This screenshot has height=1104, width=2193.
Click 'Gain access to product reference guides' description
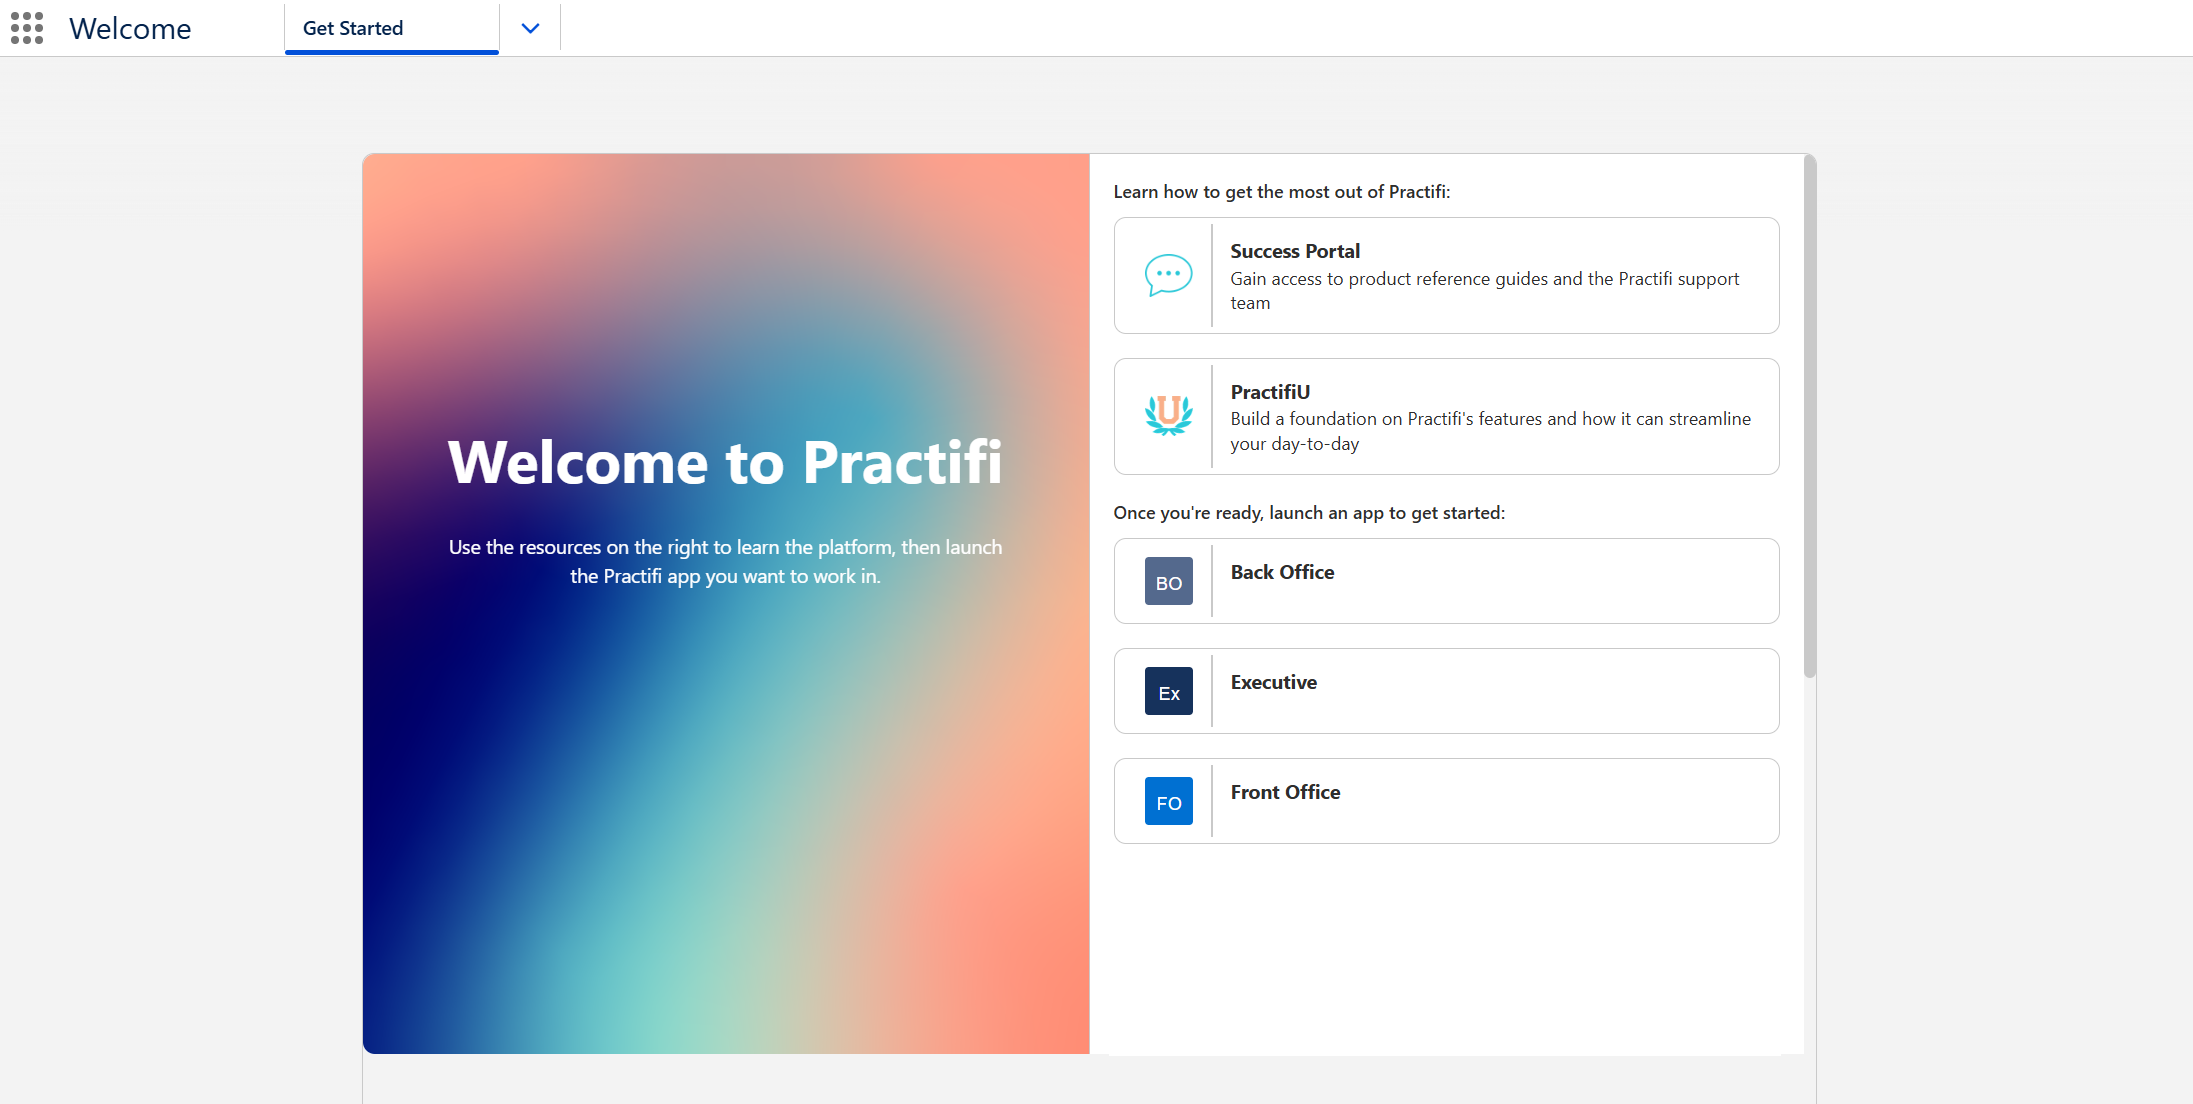coord(1485,291)
